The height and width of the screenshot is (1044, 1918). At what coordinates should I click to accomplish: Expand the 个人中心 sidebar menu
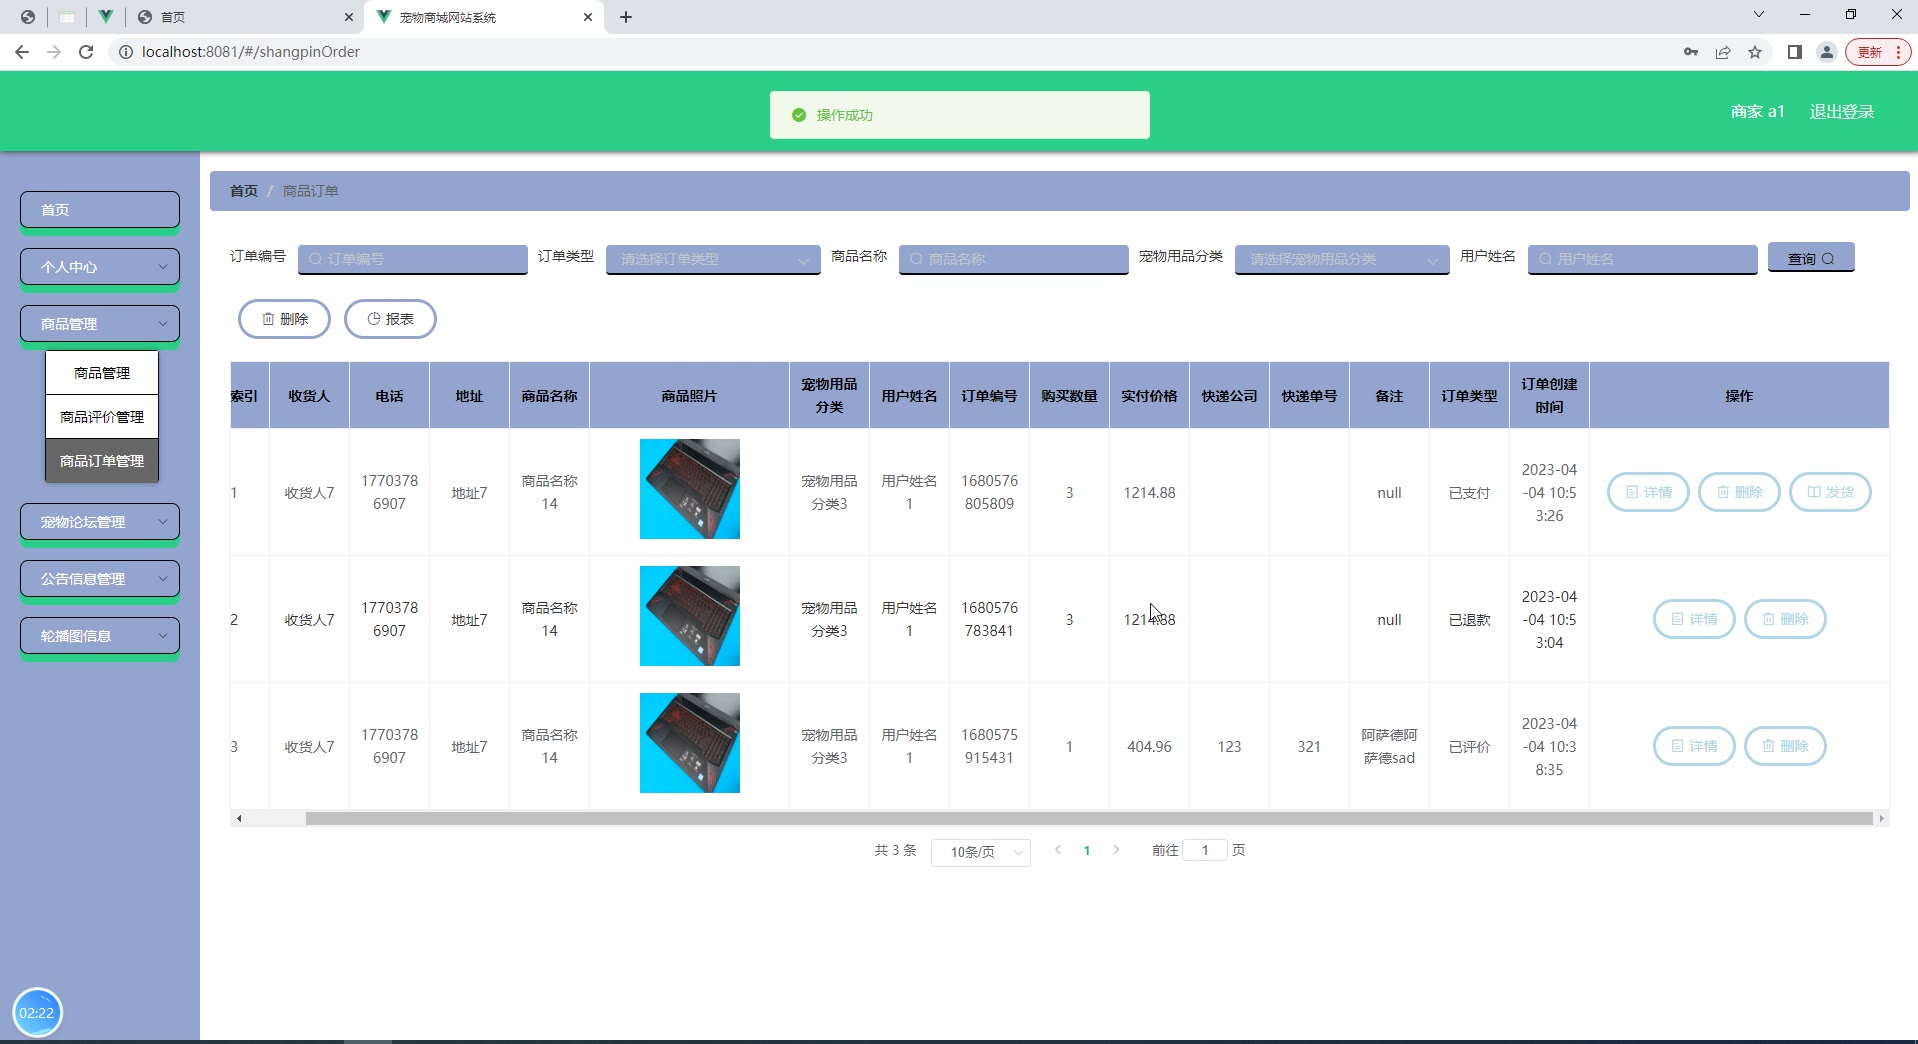point(100,267)
